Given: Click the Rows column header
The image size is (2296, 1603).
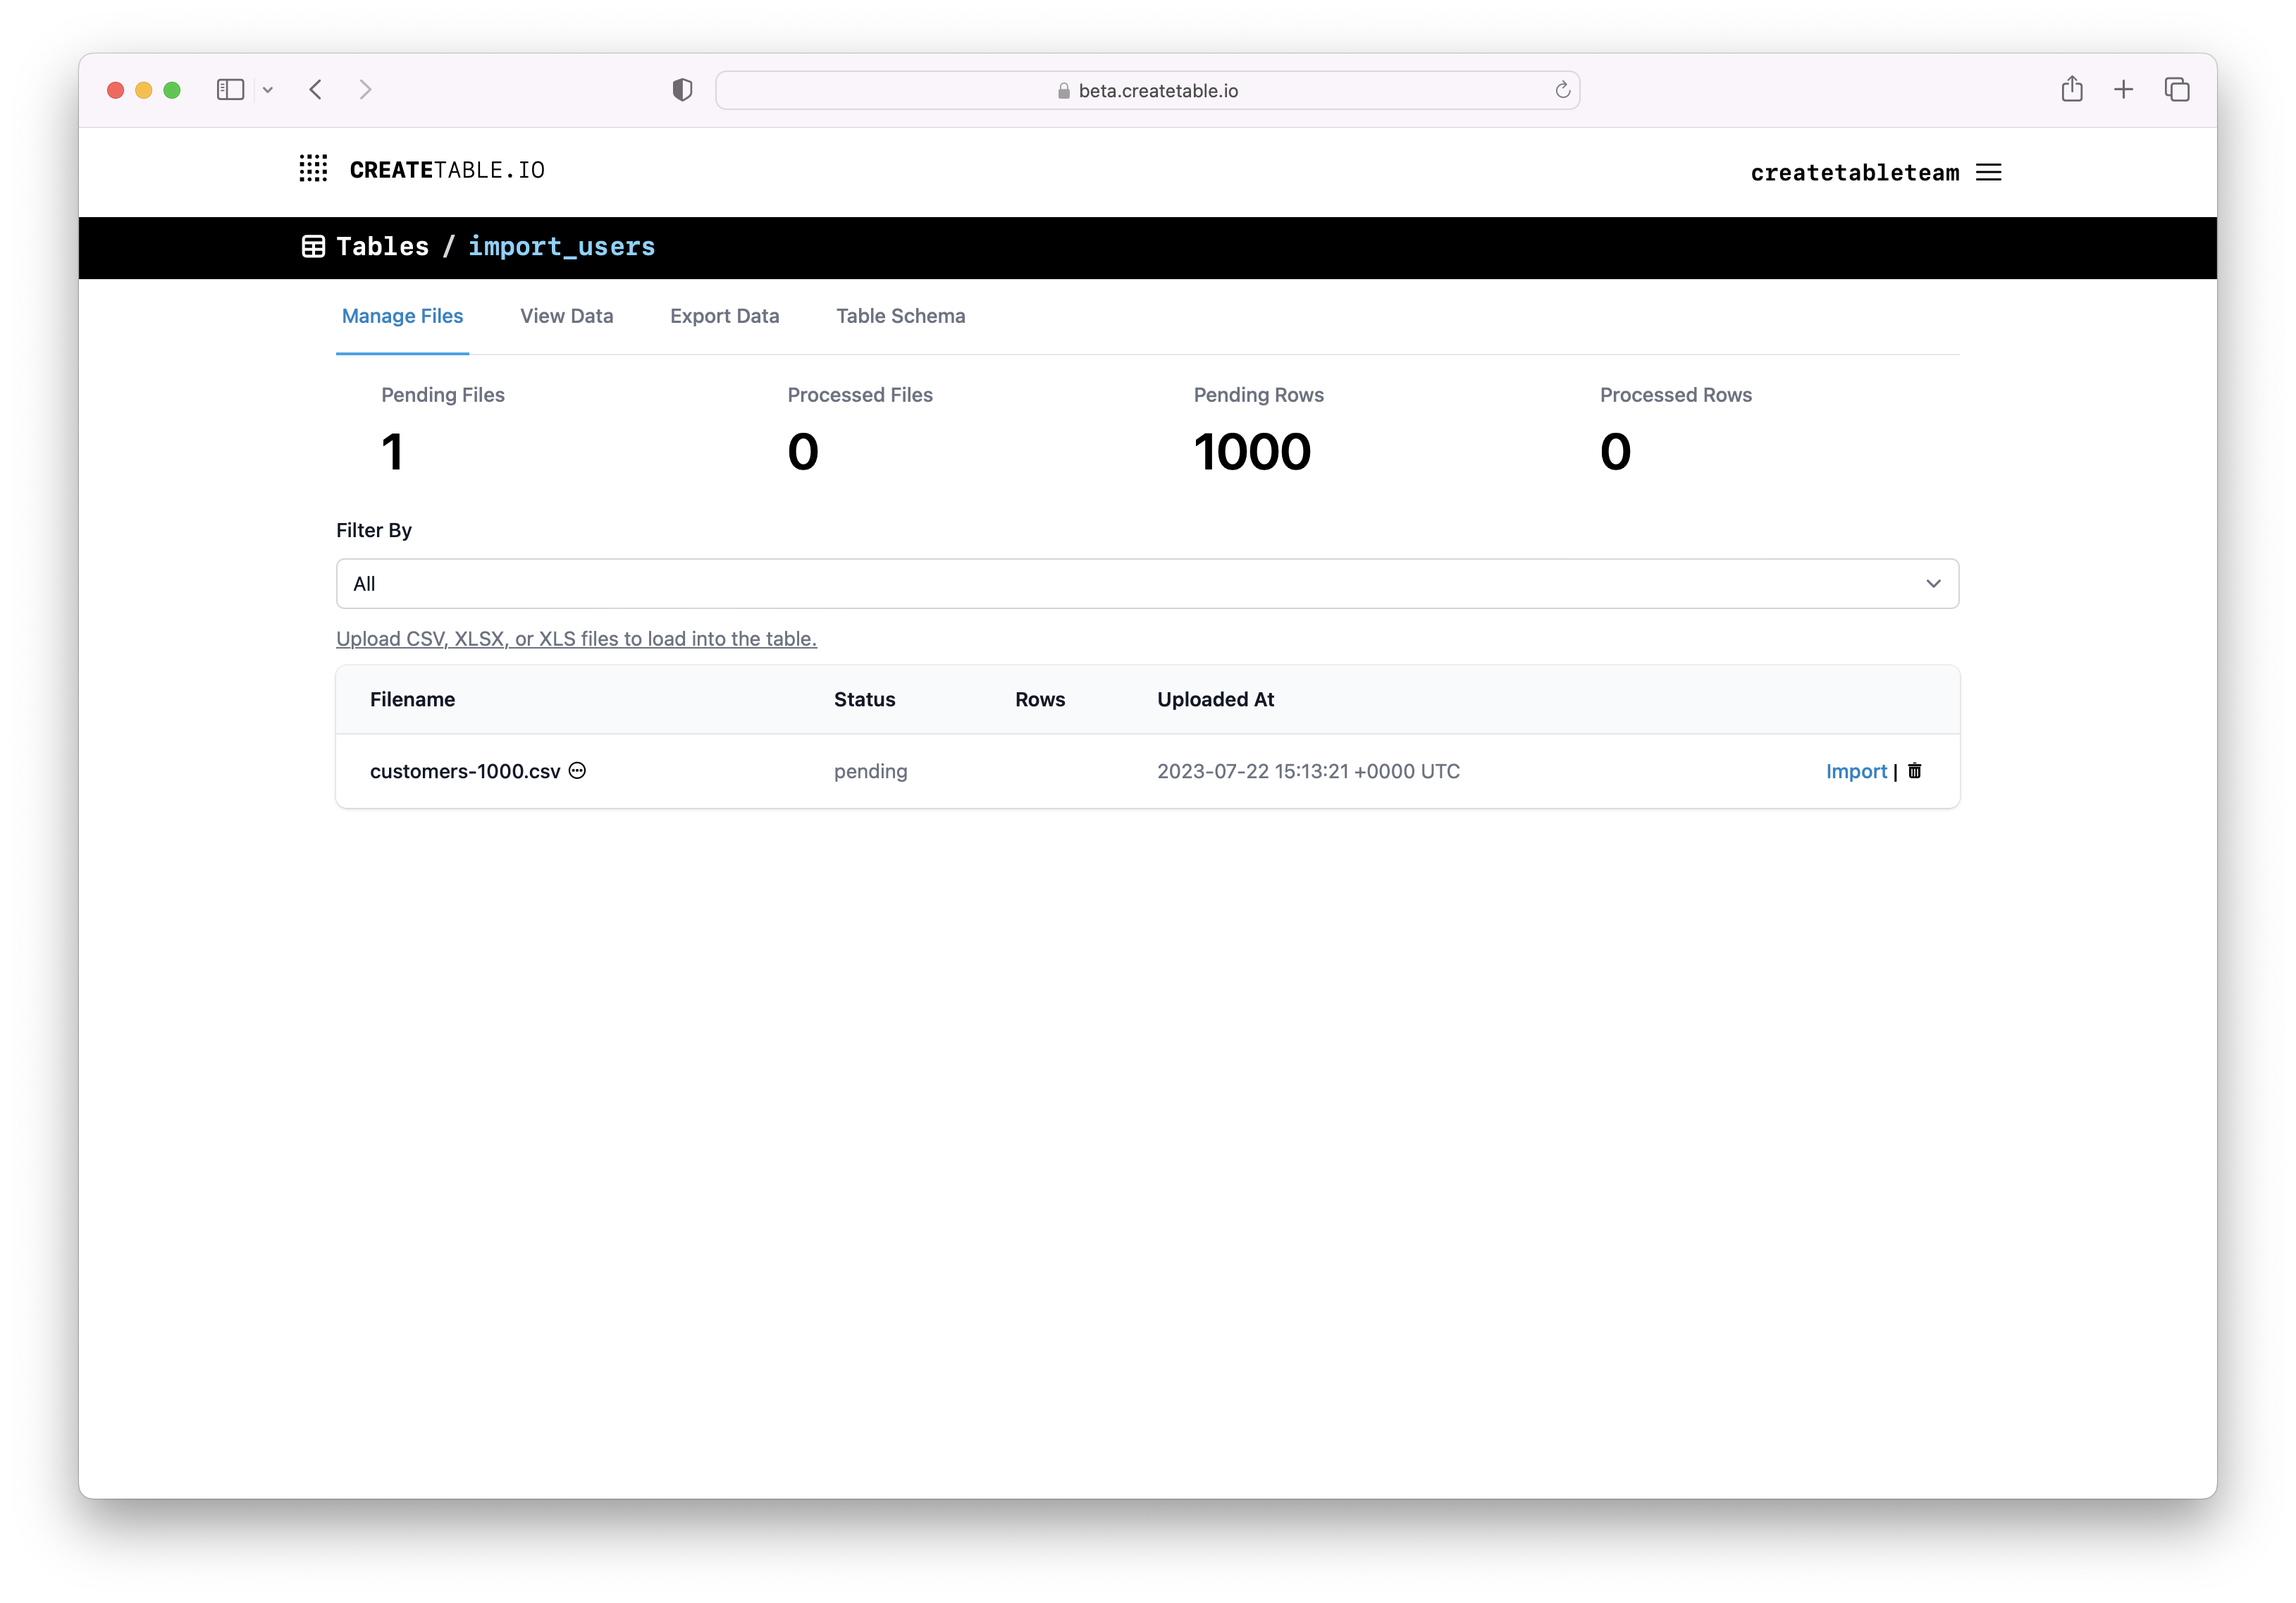Looking at the screenshot, I should pos(1039,699).
